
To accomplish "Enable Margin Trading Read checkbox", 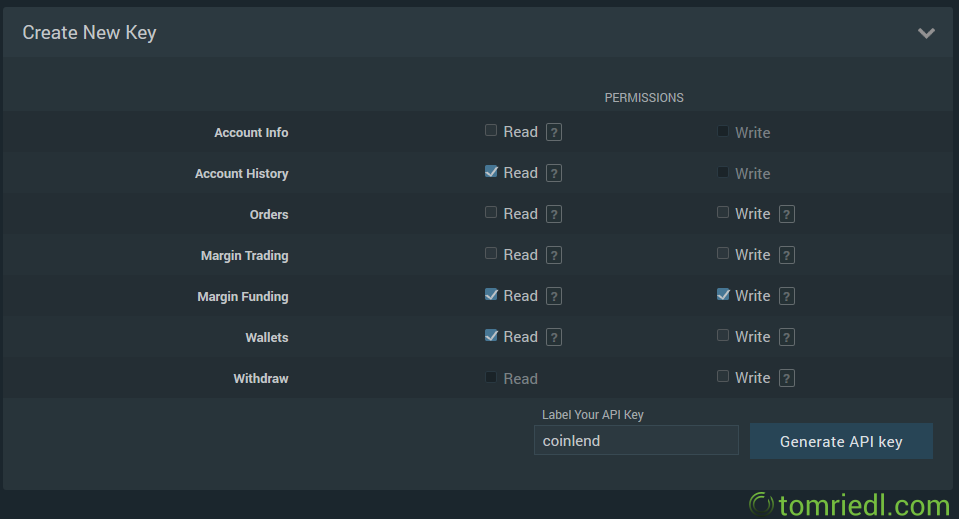I will pos(491,253).
